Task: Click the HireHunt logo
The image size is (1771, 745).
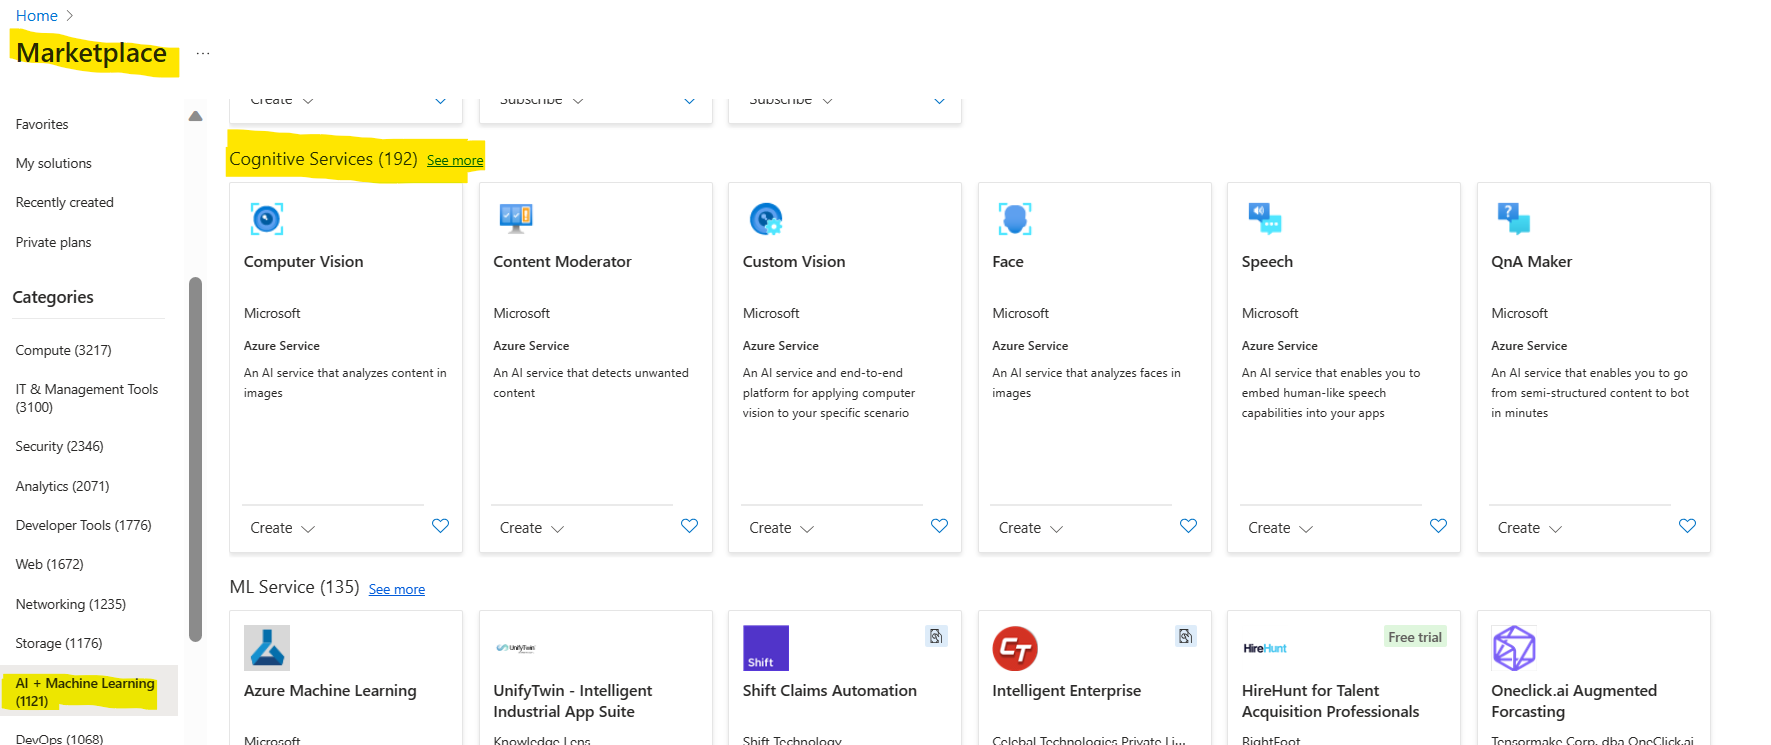Action: 1265,648
